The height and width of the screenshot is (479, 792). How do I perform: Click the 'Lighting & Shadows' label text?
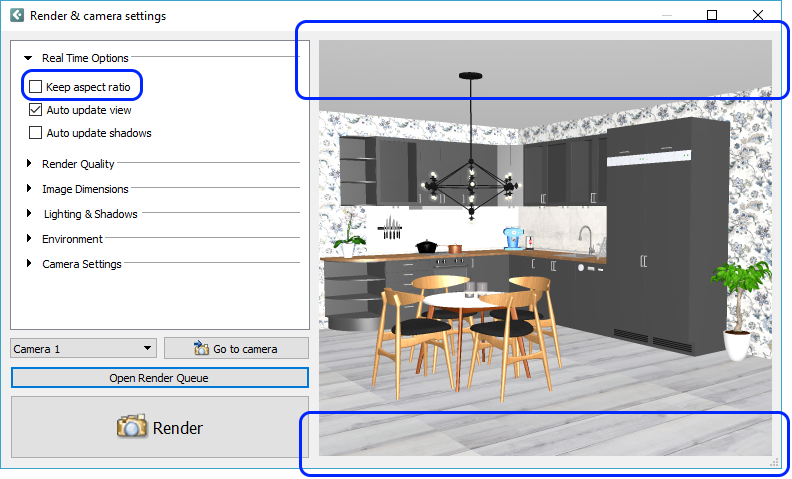90,214
